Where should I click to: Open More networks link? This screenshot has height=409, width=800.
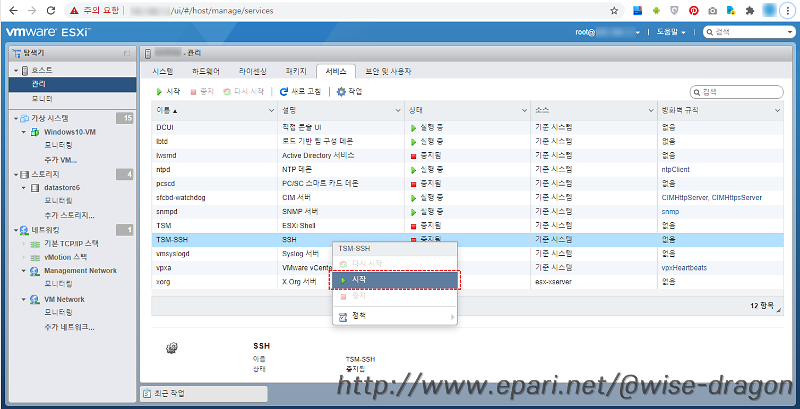tap(69, 327)
